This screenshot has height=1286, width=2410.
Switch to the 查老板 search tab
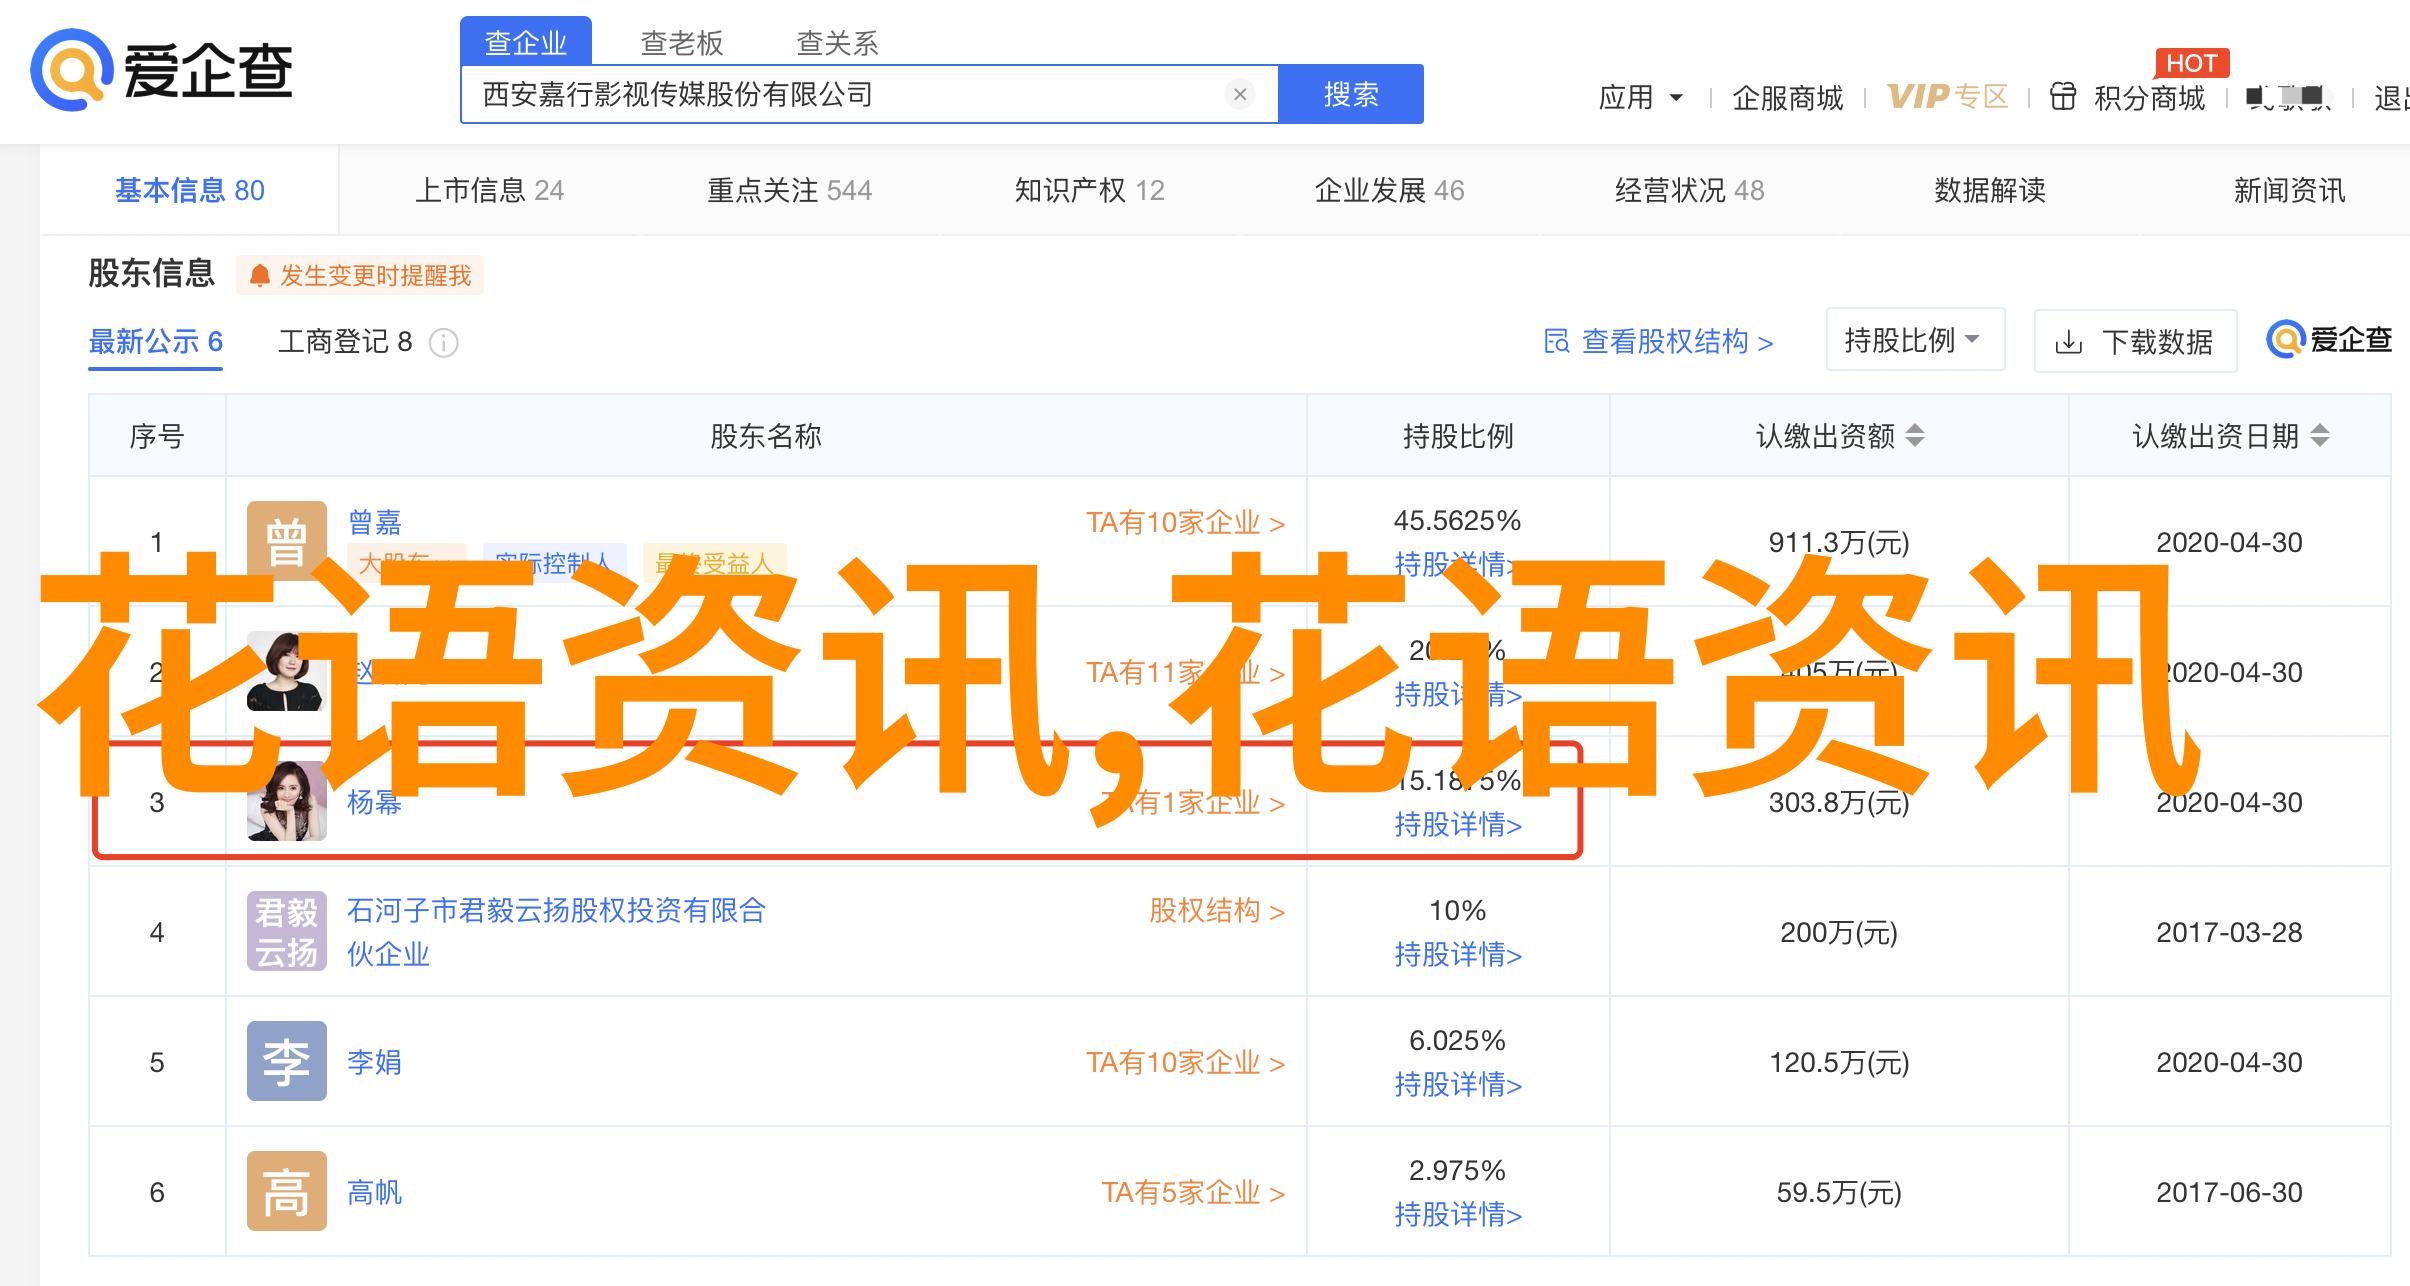click(682, 42)
